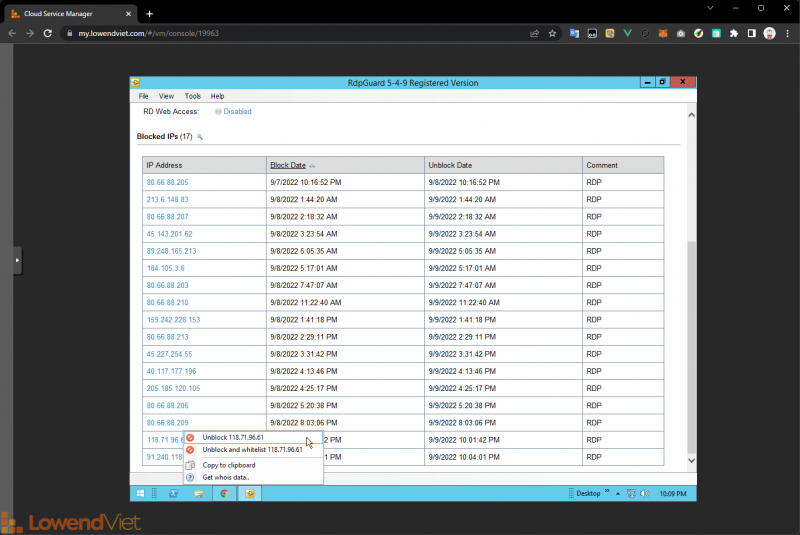Open blocked IP link 80.66.88.206
Image resolution: width=800 pixels, height=535 pixels.
tap(167, 405)
